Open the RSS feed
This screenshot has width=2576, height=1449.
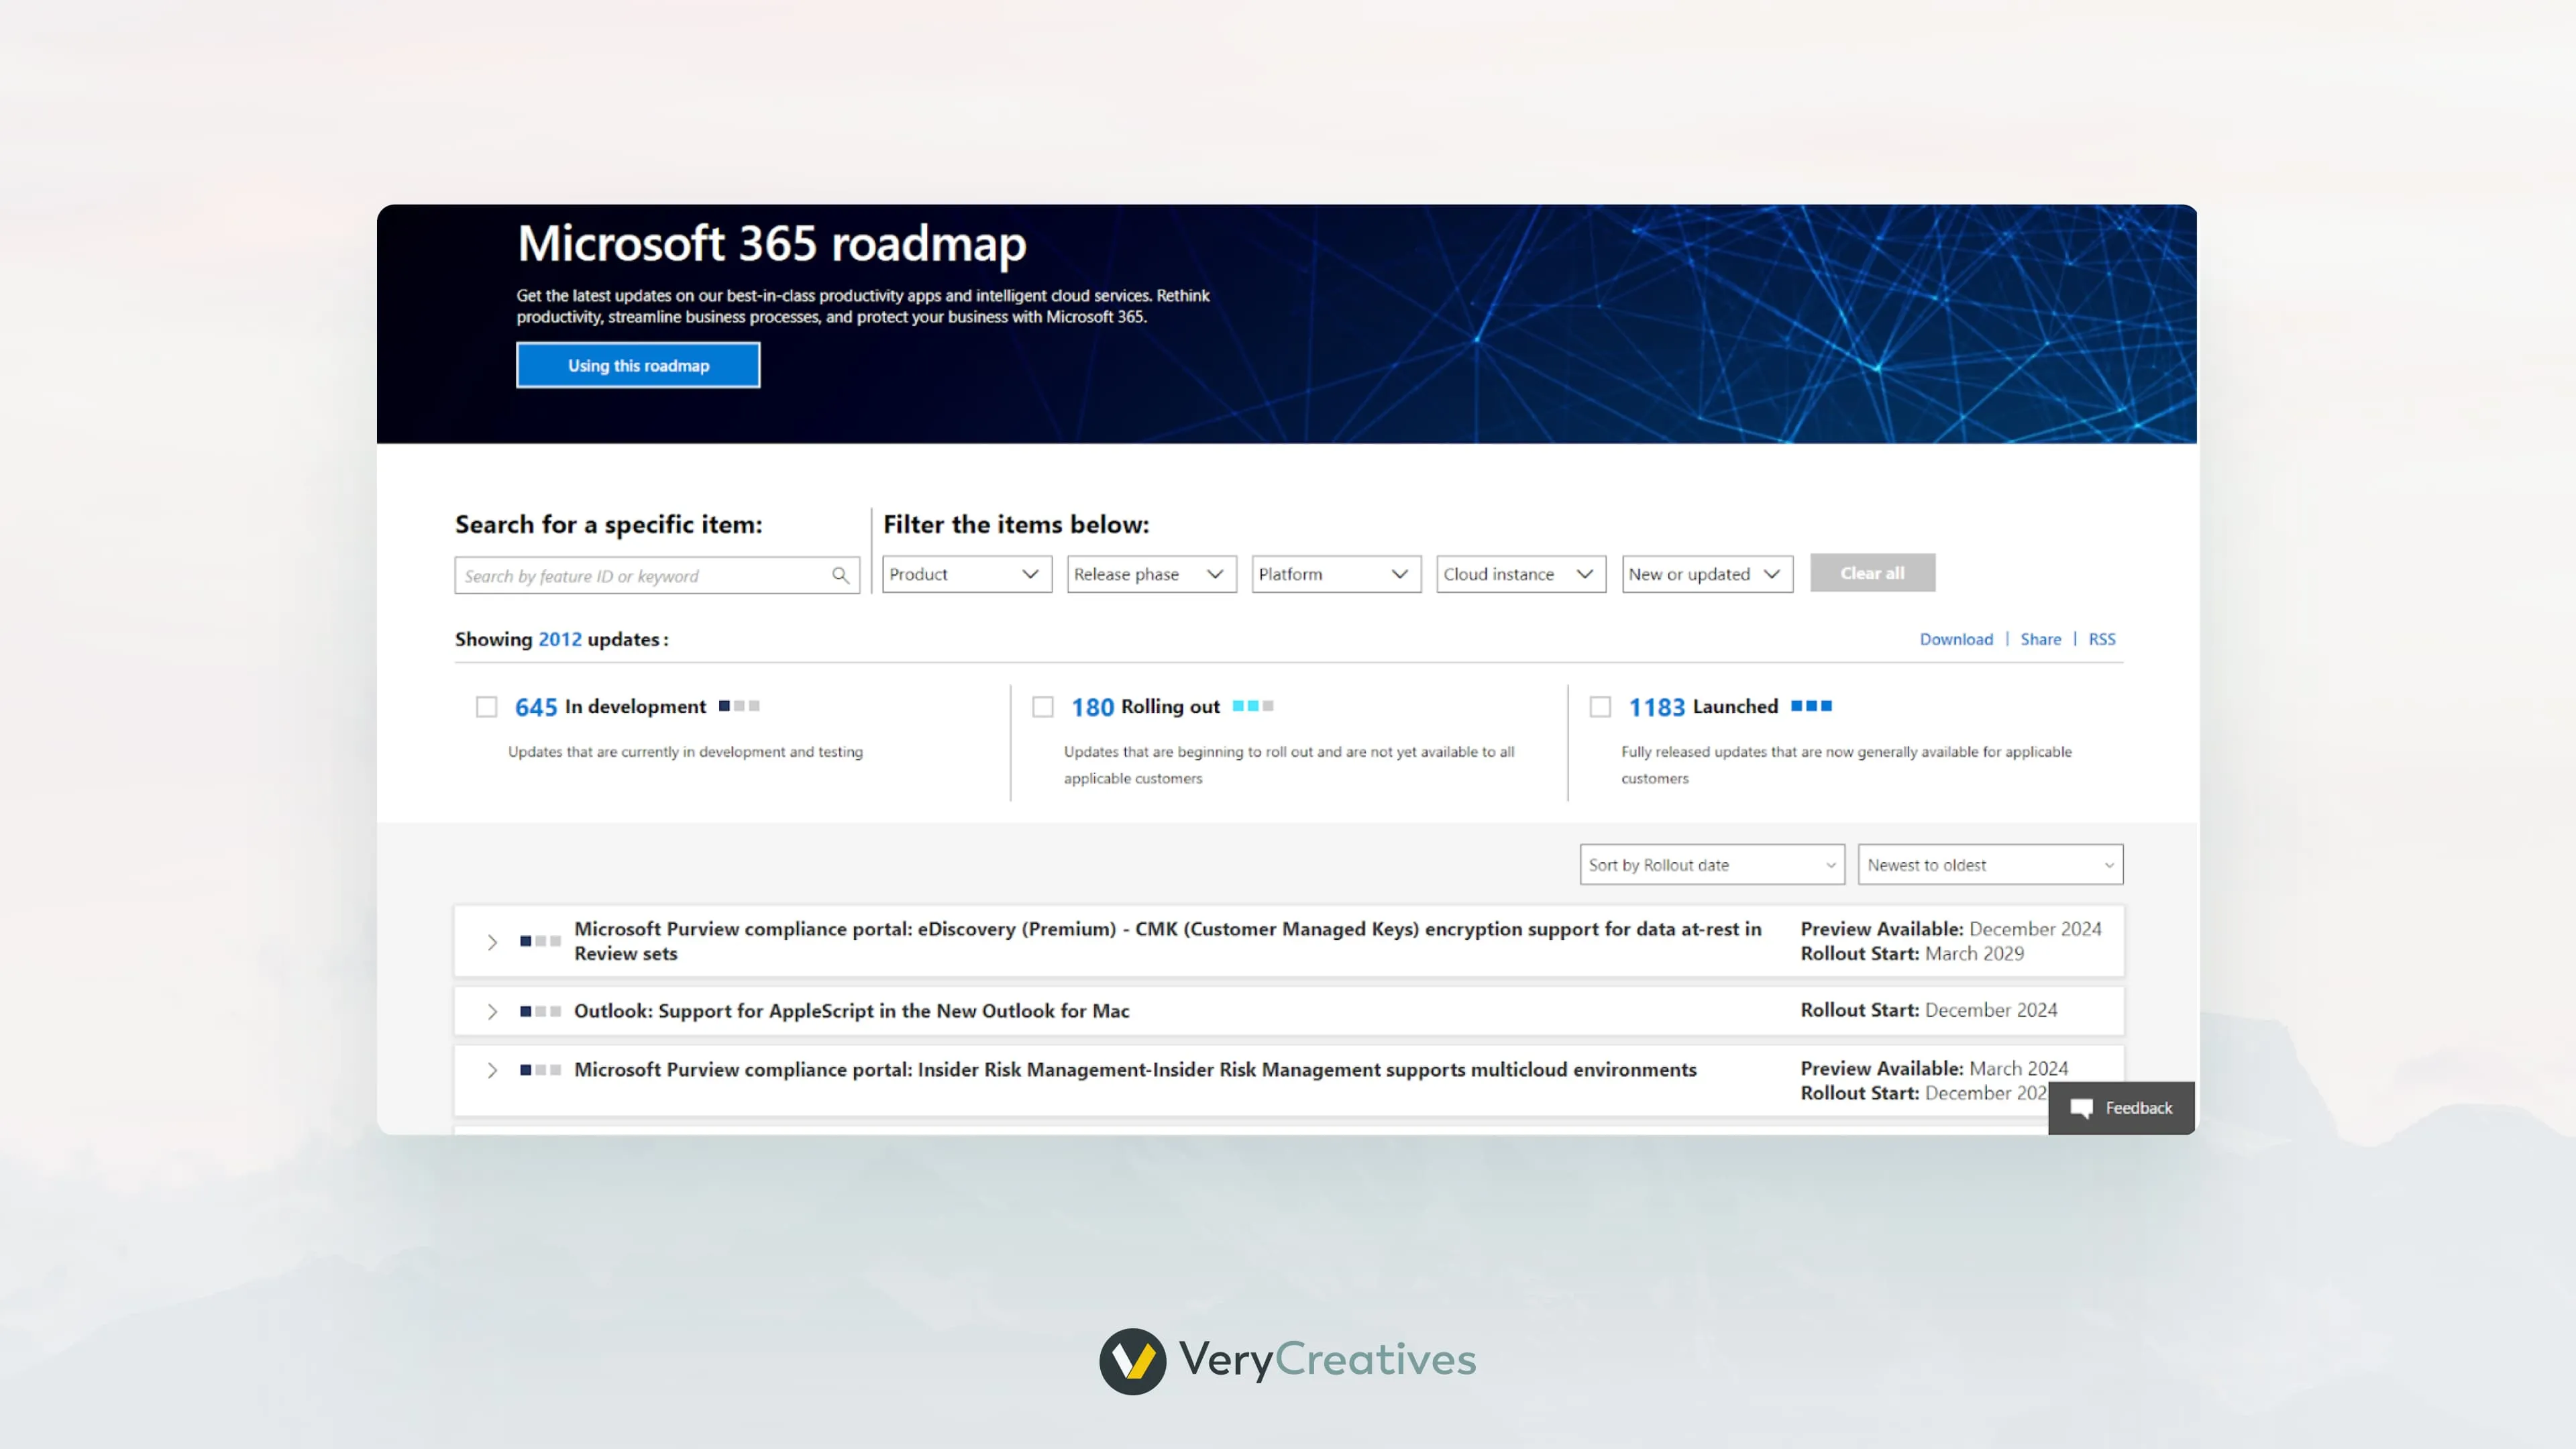point(2103,639)
